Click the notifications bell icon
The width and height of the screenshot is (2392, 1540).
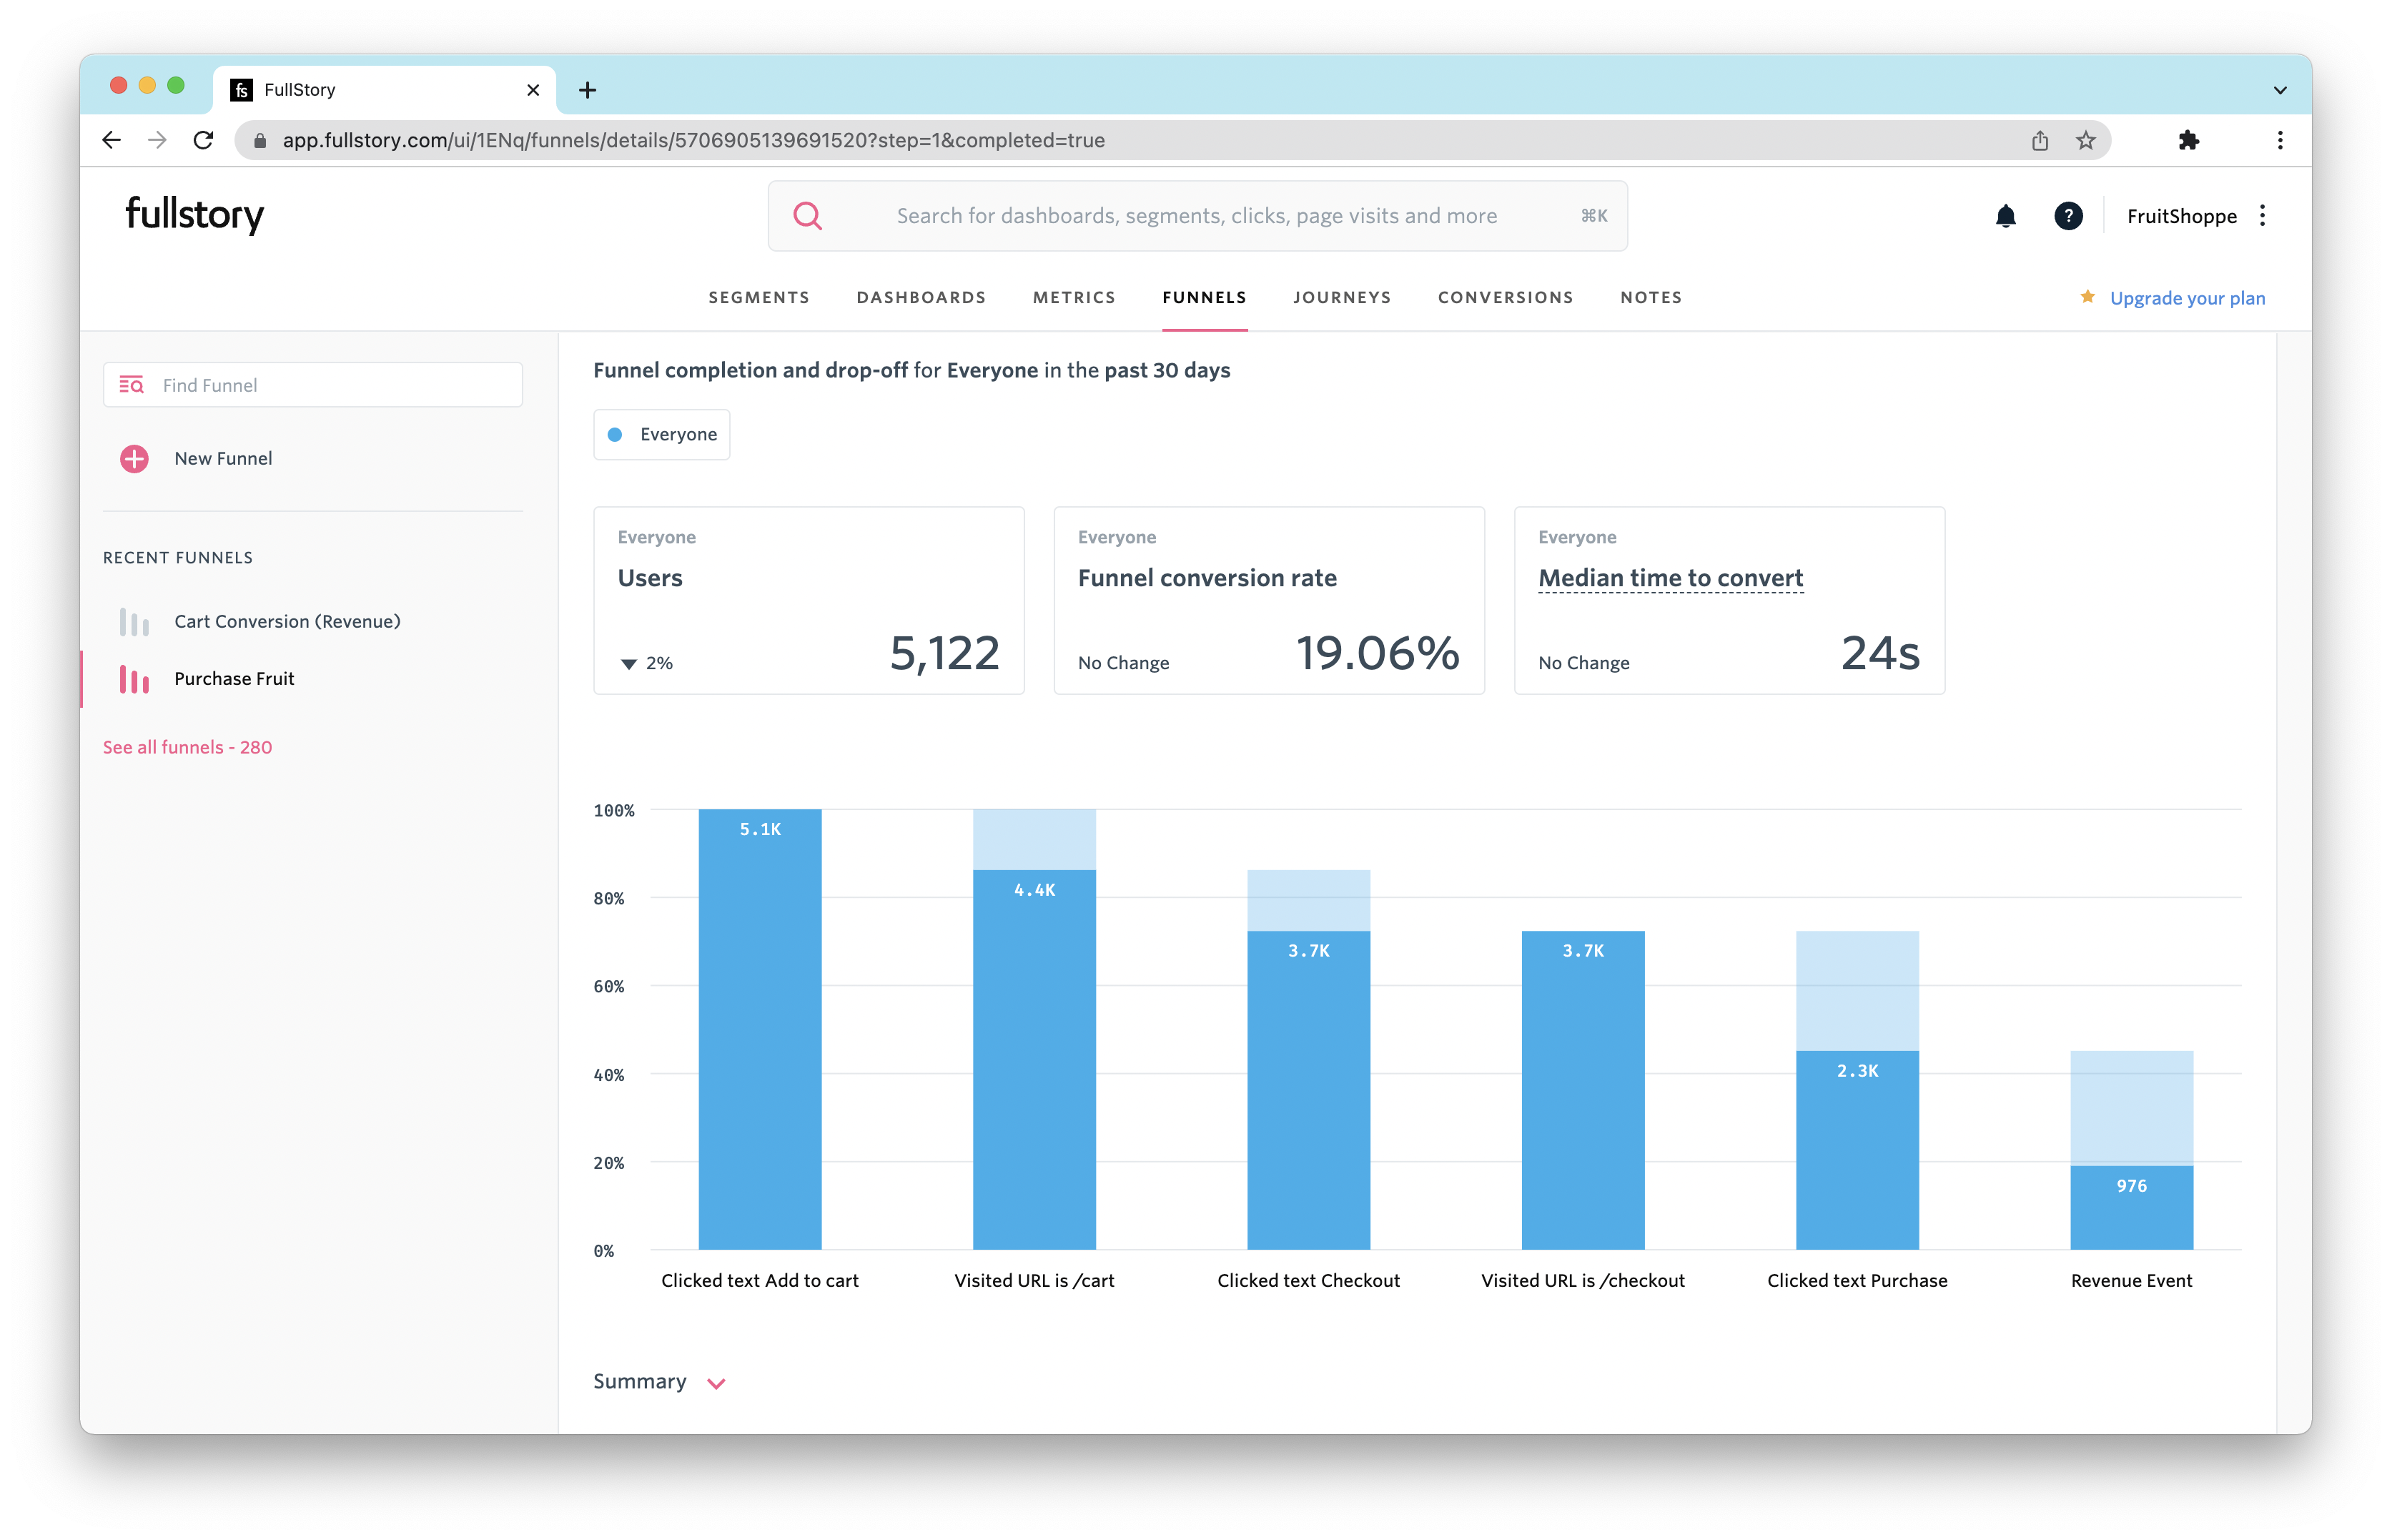(x=2005, y=216)
